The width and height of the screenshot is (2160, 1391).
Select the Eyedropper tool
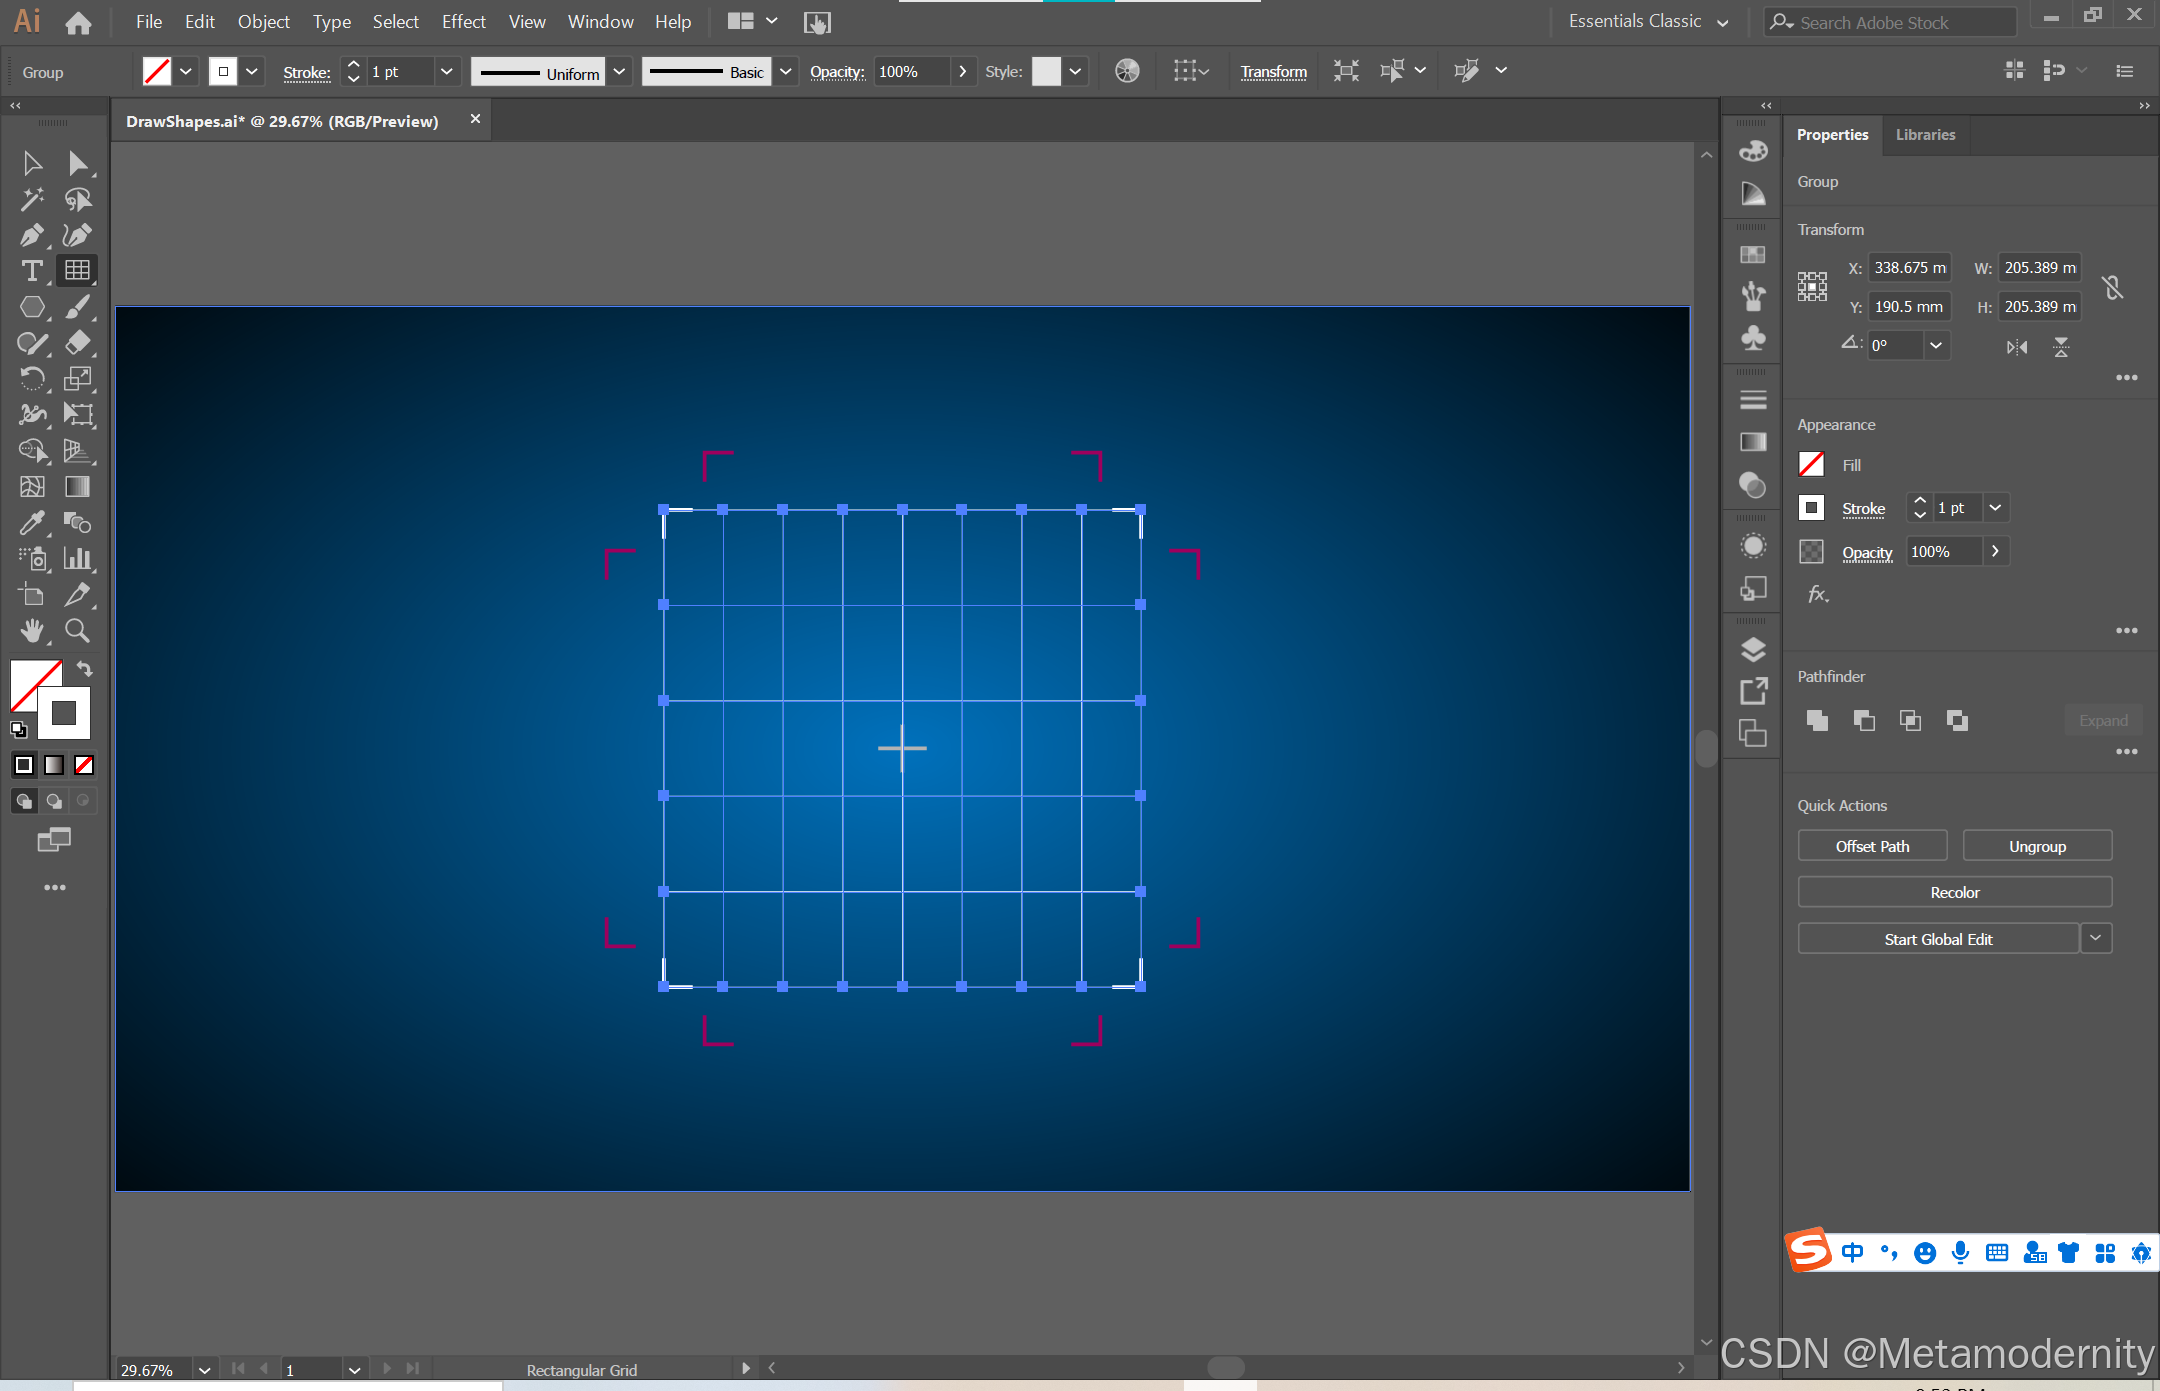coord(31,523)
